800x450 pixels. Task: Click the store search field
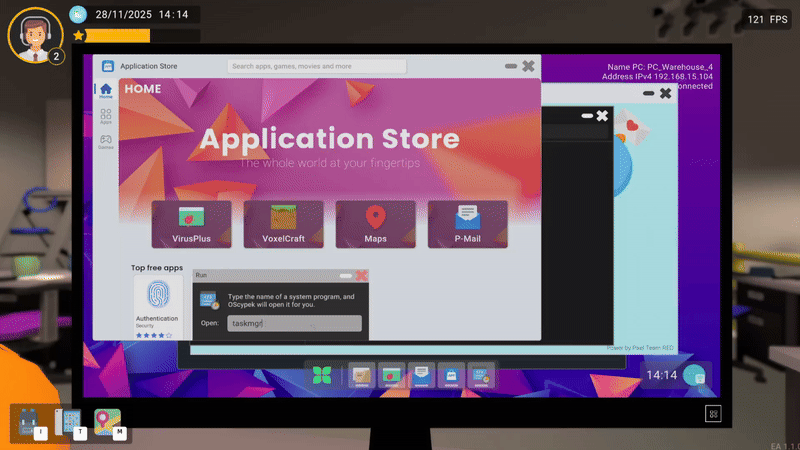point(317,67)
